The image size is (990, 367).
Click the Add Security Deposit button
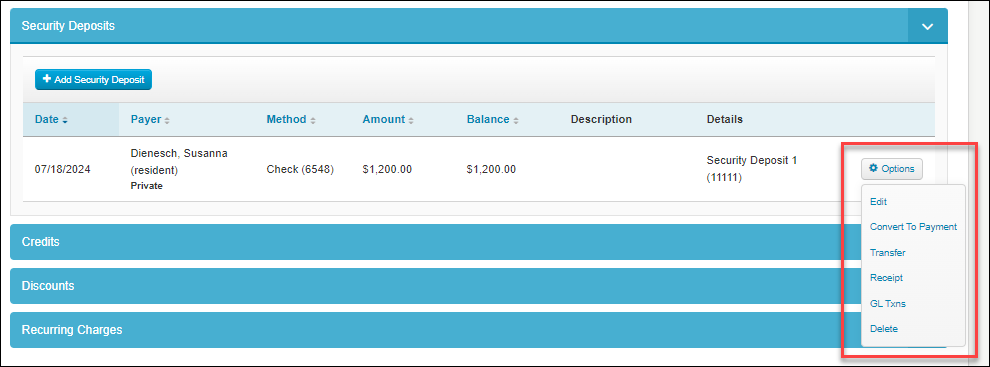[x=93, y=80]
